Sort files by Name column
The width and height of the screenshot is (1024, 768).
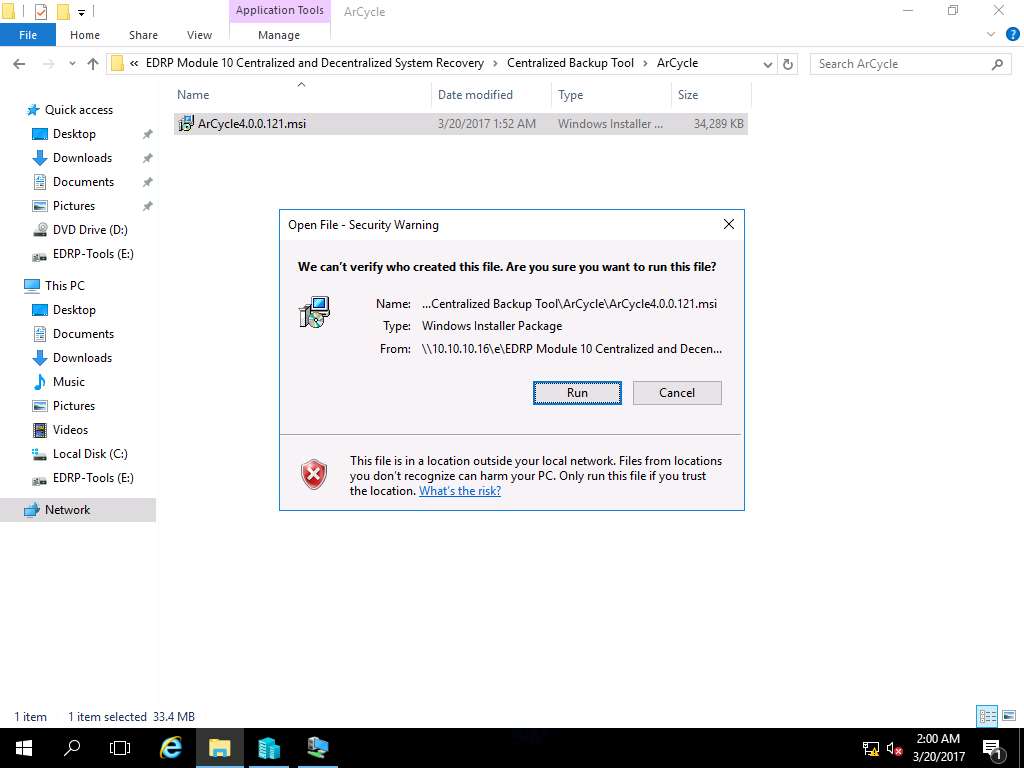(x=300, y=95)
